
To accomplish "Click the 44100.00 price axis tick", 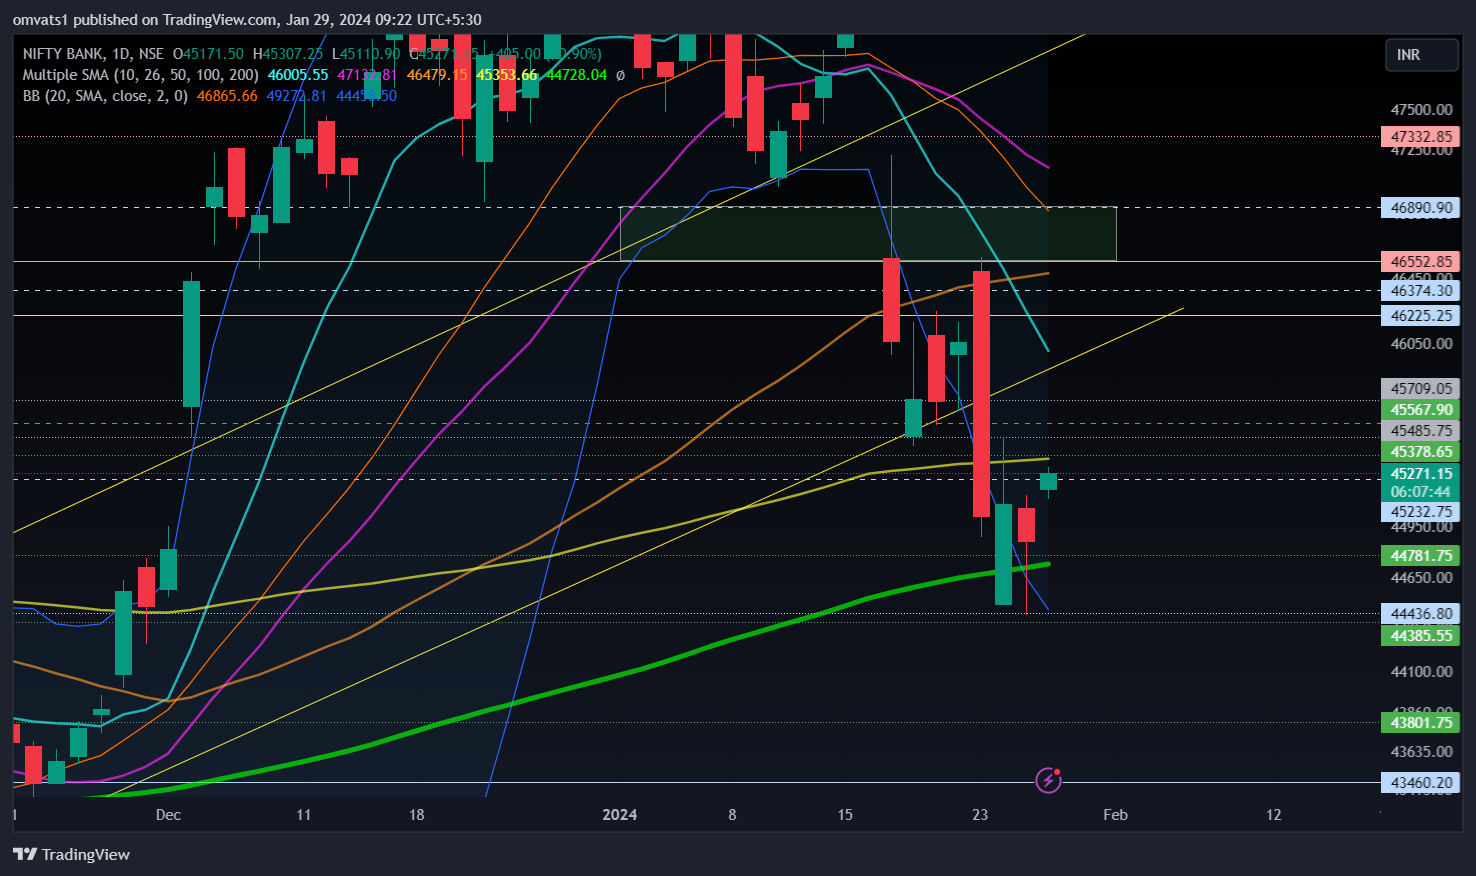I will pyautogui.click(x=1421, y=671).
